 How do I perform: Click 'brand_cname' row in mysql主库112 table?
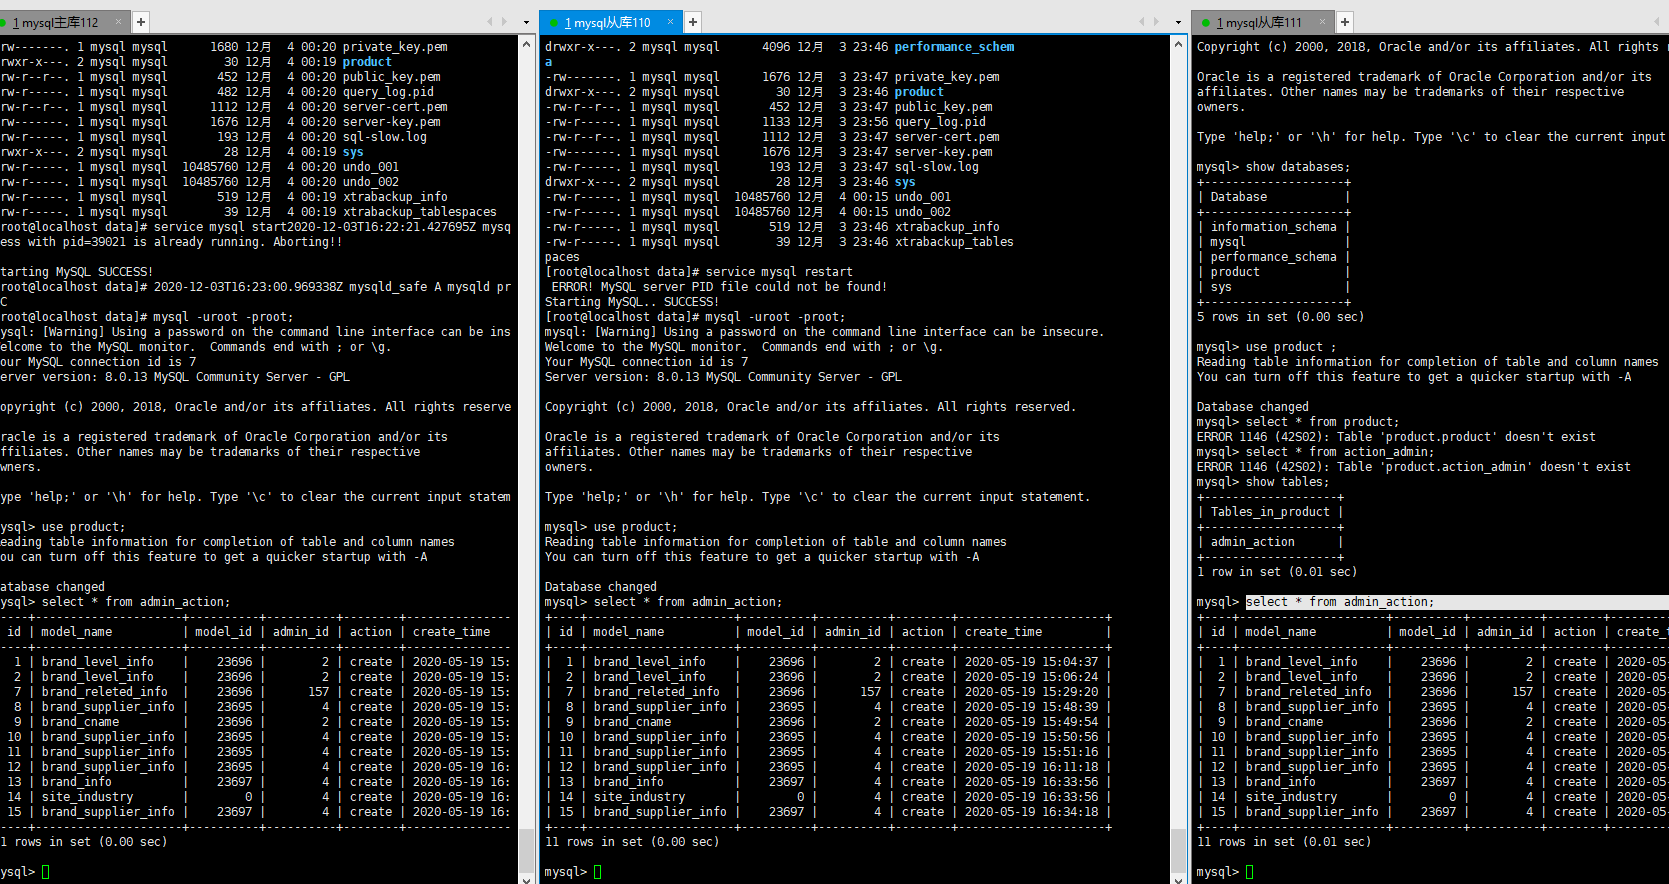pyautogui.click(x=256, y=722)
